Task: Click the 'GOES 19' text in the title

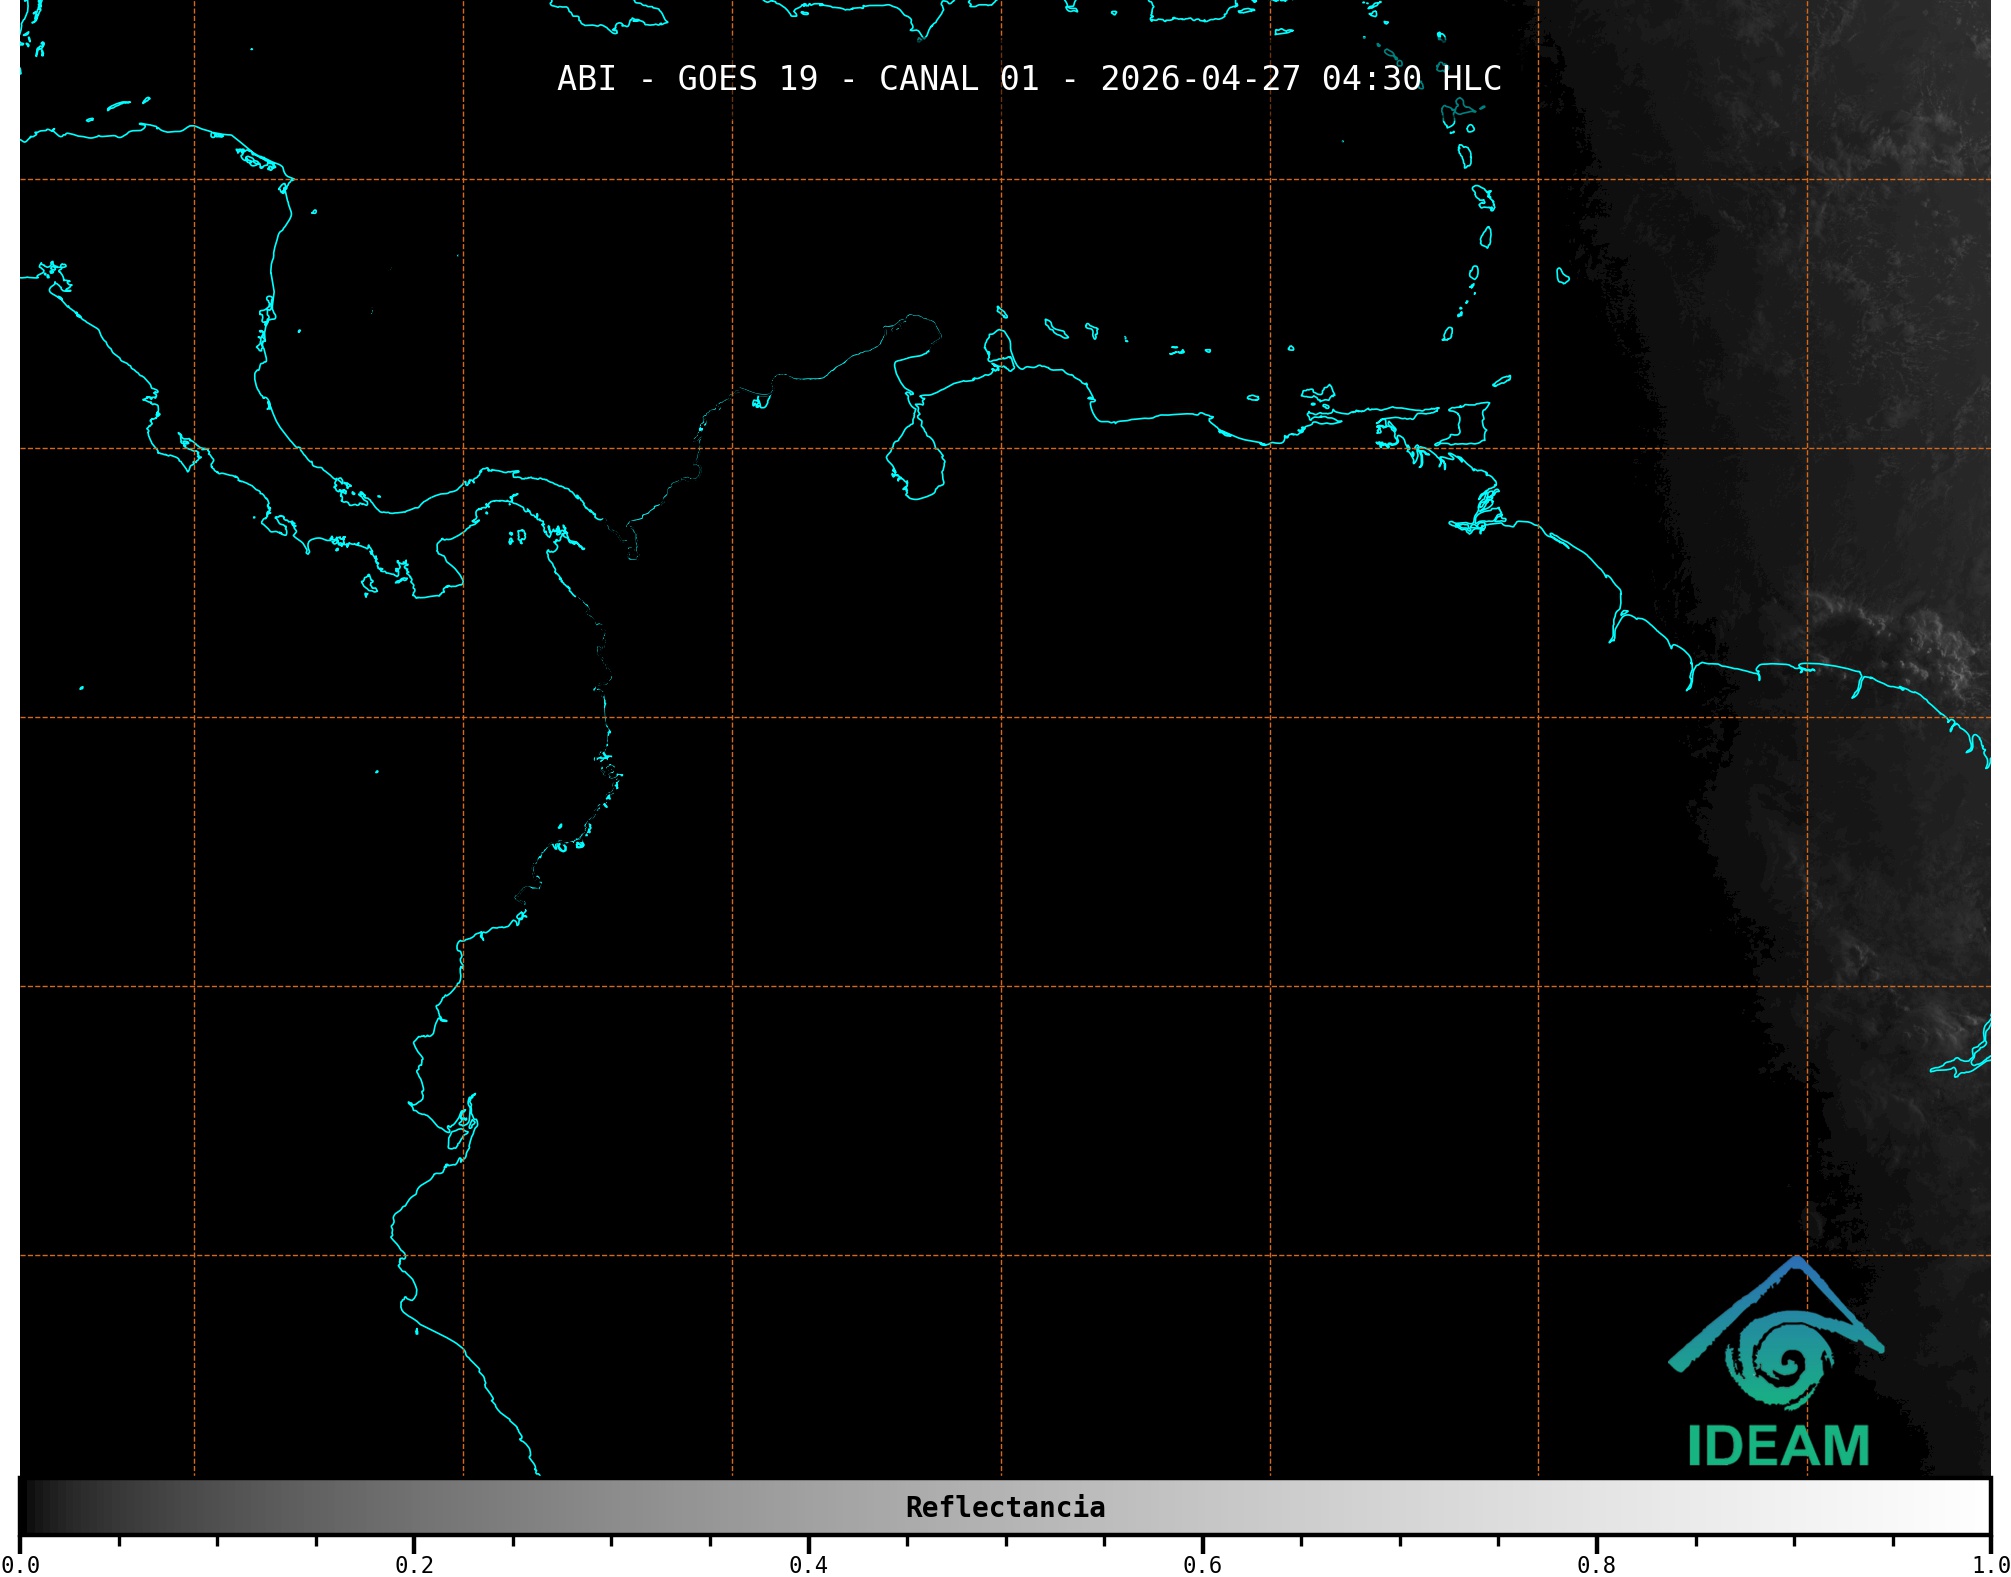Action: [x=747, y=79]
